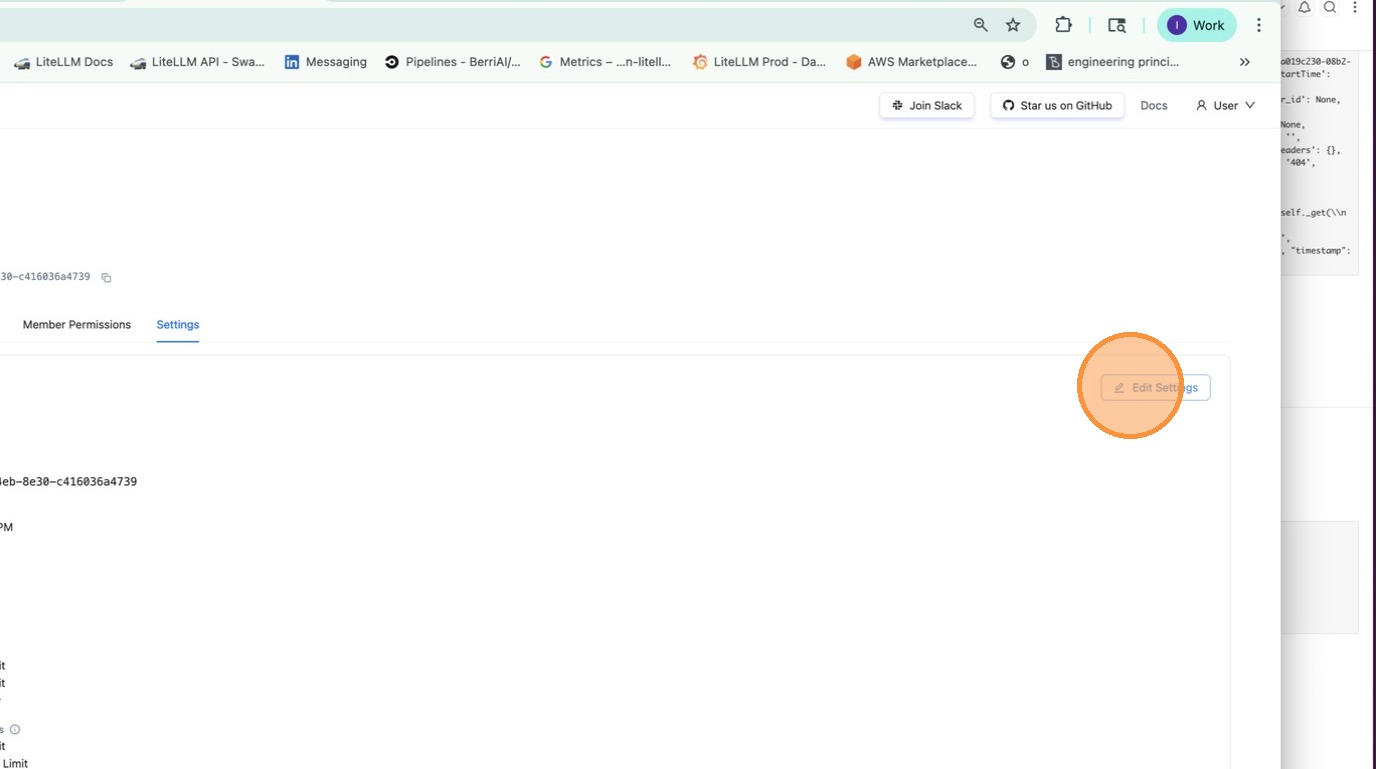Click the bell icon in the right-side window
1376x769 pixels.
tap(1304, 7)
